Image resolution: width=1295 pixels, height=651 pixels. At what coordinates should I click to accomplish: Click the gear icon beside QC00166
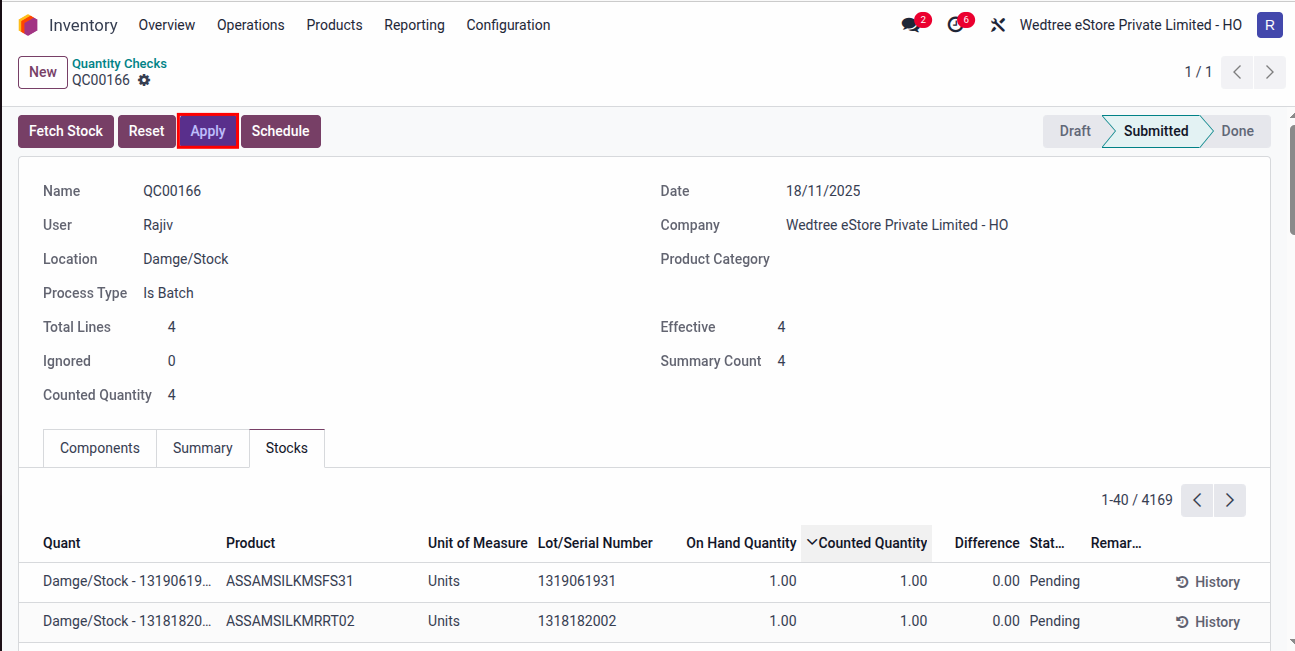[x=144, y=80]
